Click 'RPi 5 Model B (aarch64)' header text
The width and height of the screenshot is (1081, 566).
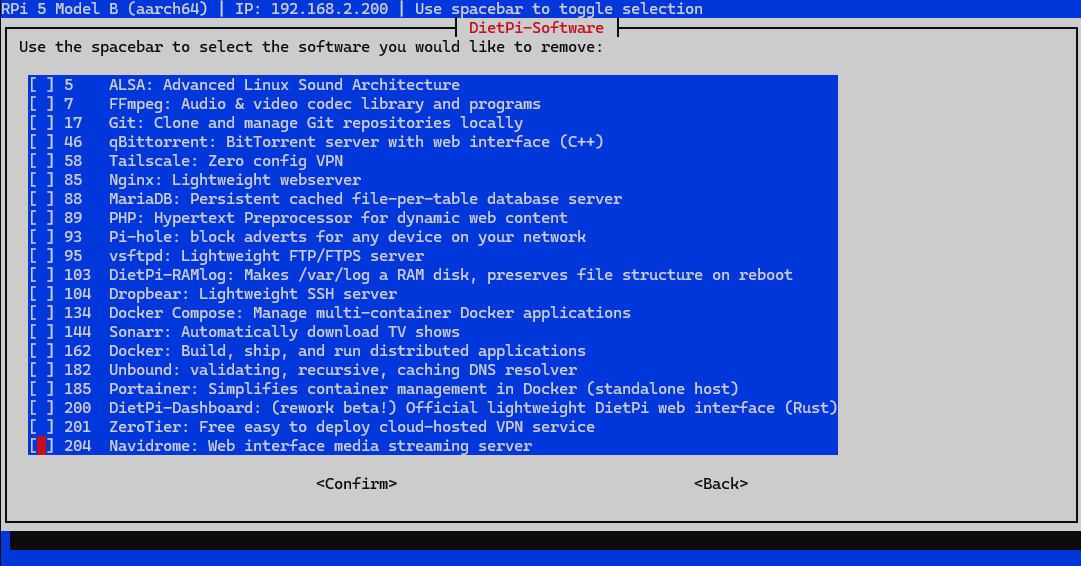[104, 9]
